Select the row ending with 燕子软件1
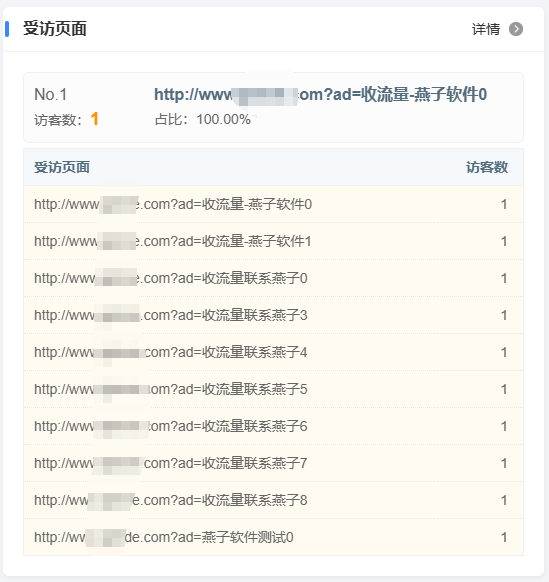The image size is (549, 582). coord(273,241)
